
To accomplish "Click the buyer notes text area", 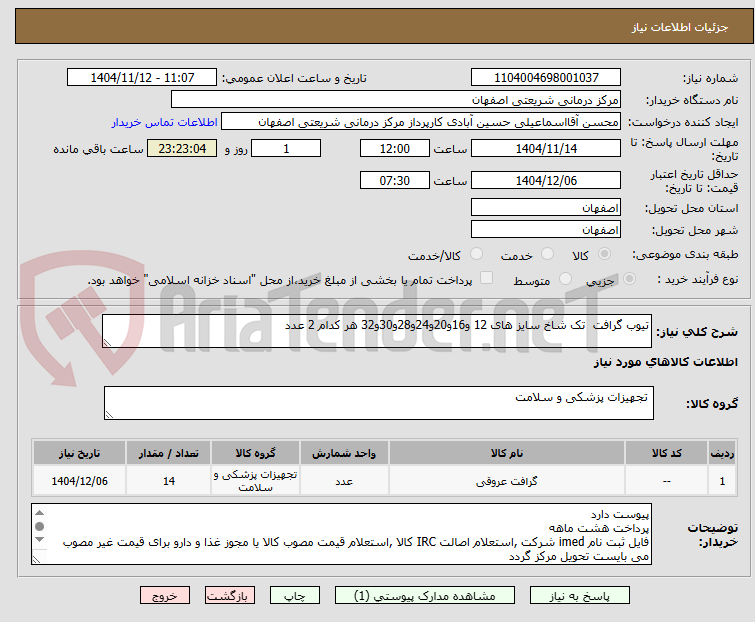I will point(341,534).
